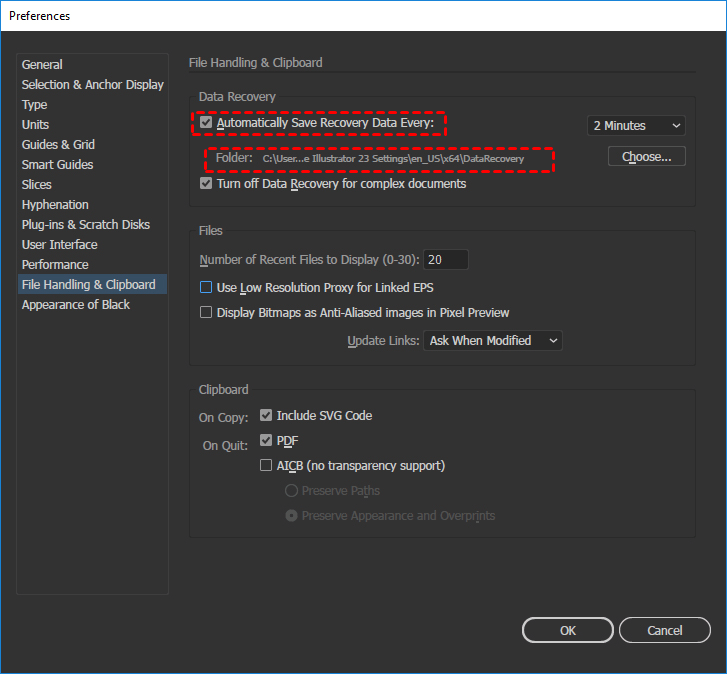Disable Turn off Data Recovery for complex documents
This screenshot has height=674, width=727.
[x=207, y=184]
